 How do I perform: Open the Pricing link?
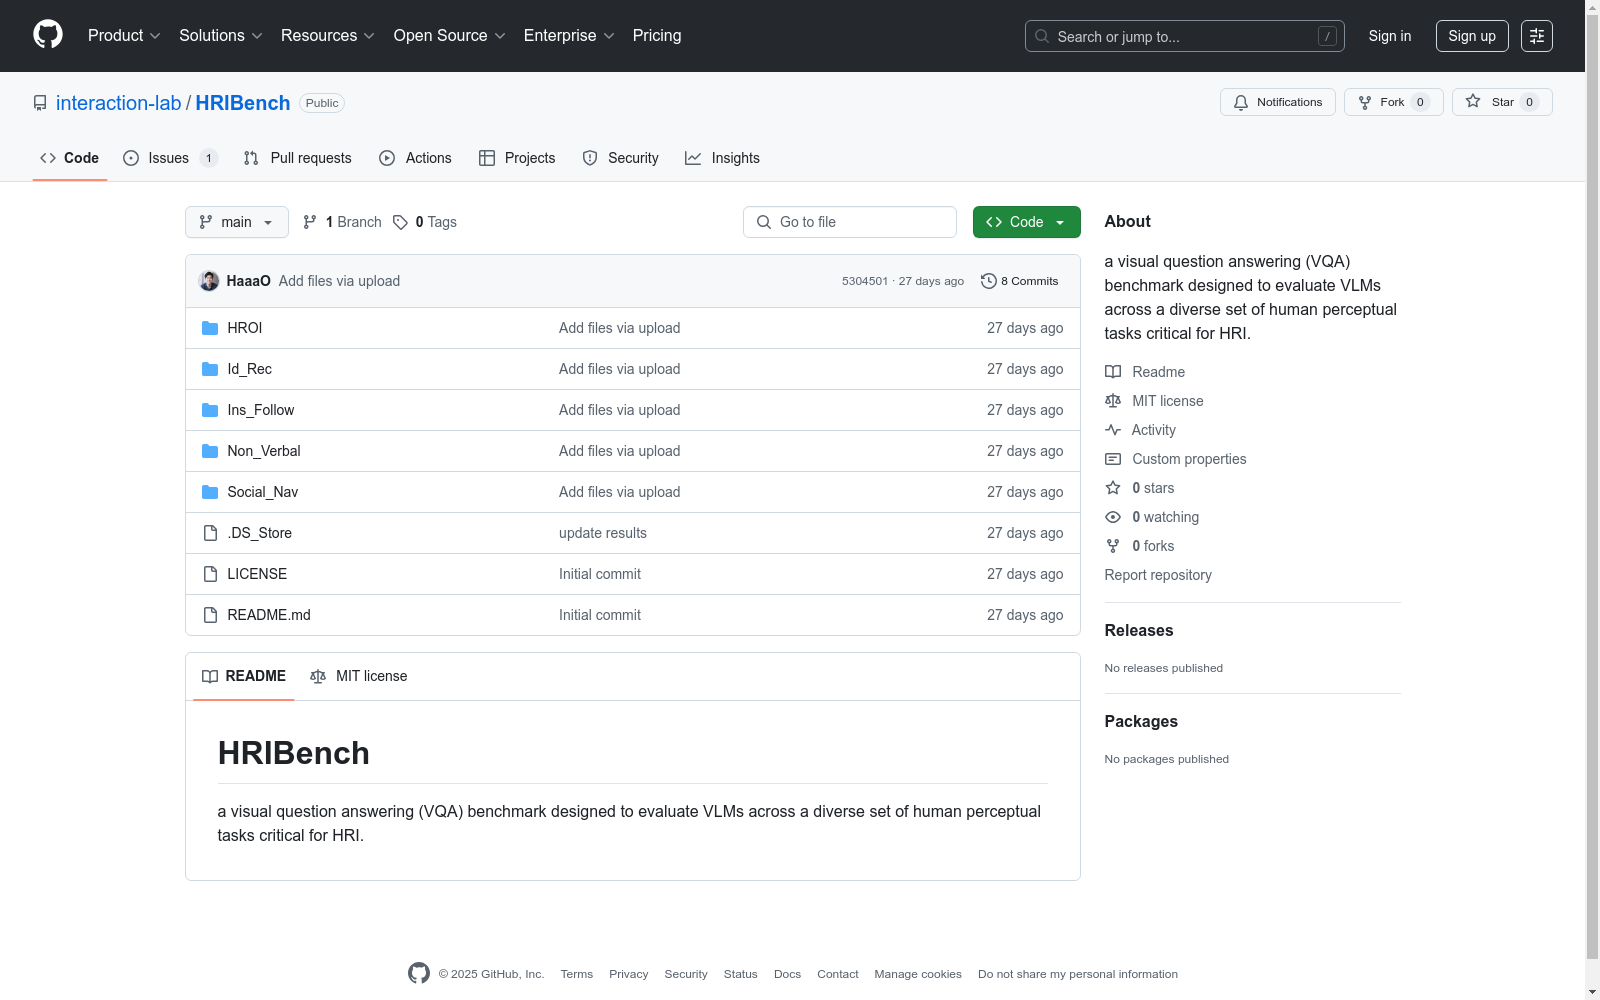coord(657,36)
